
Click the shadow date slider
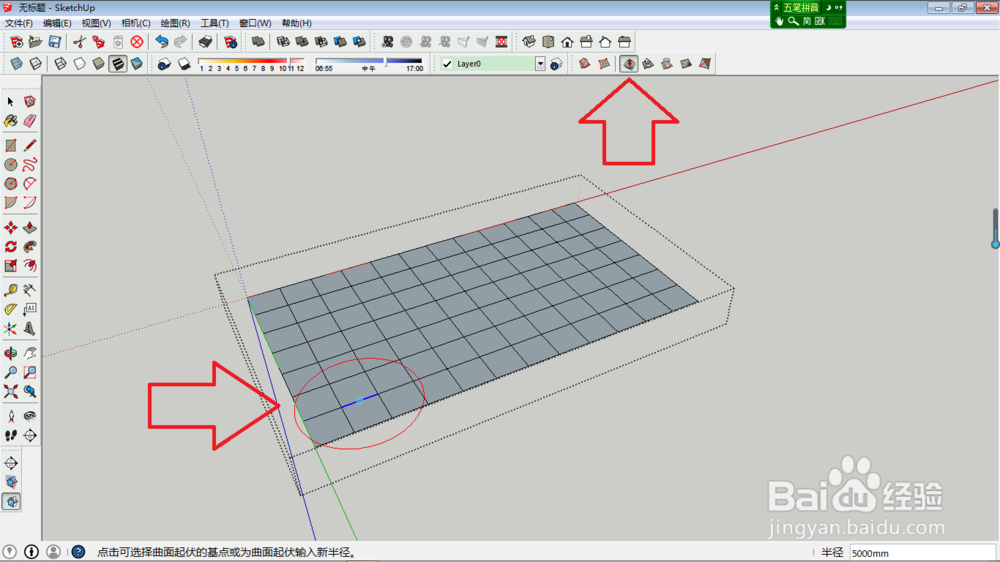click(x=251, y=61)
